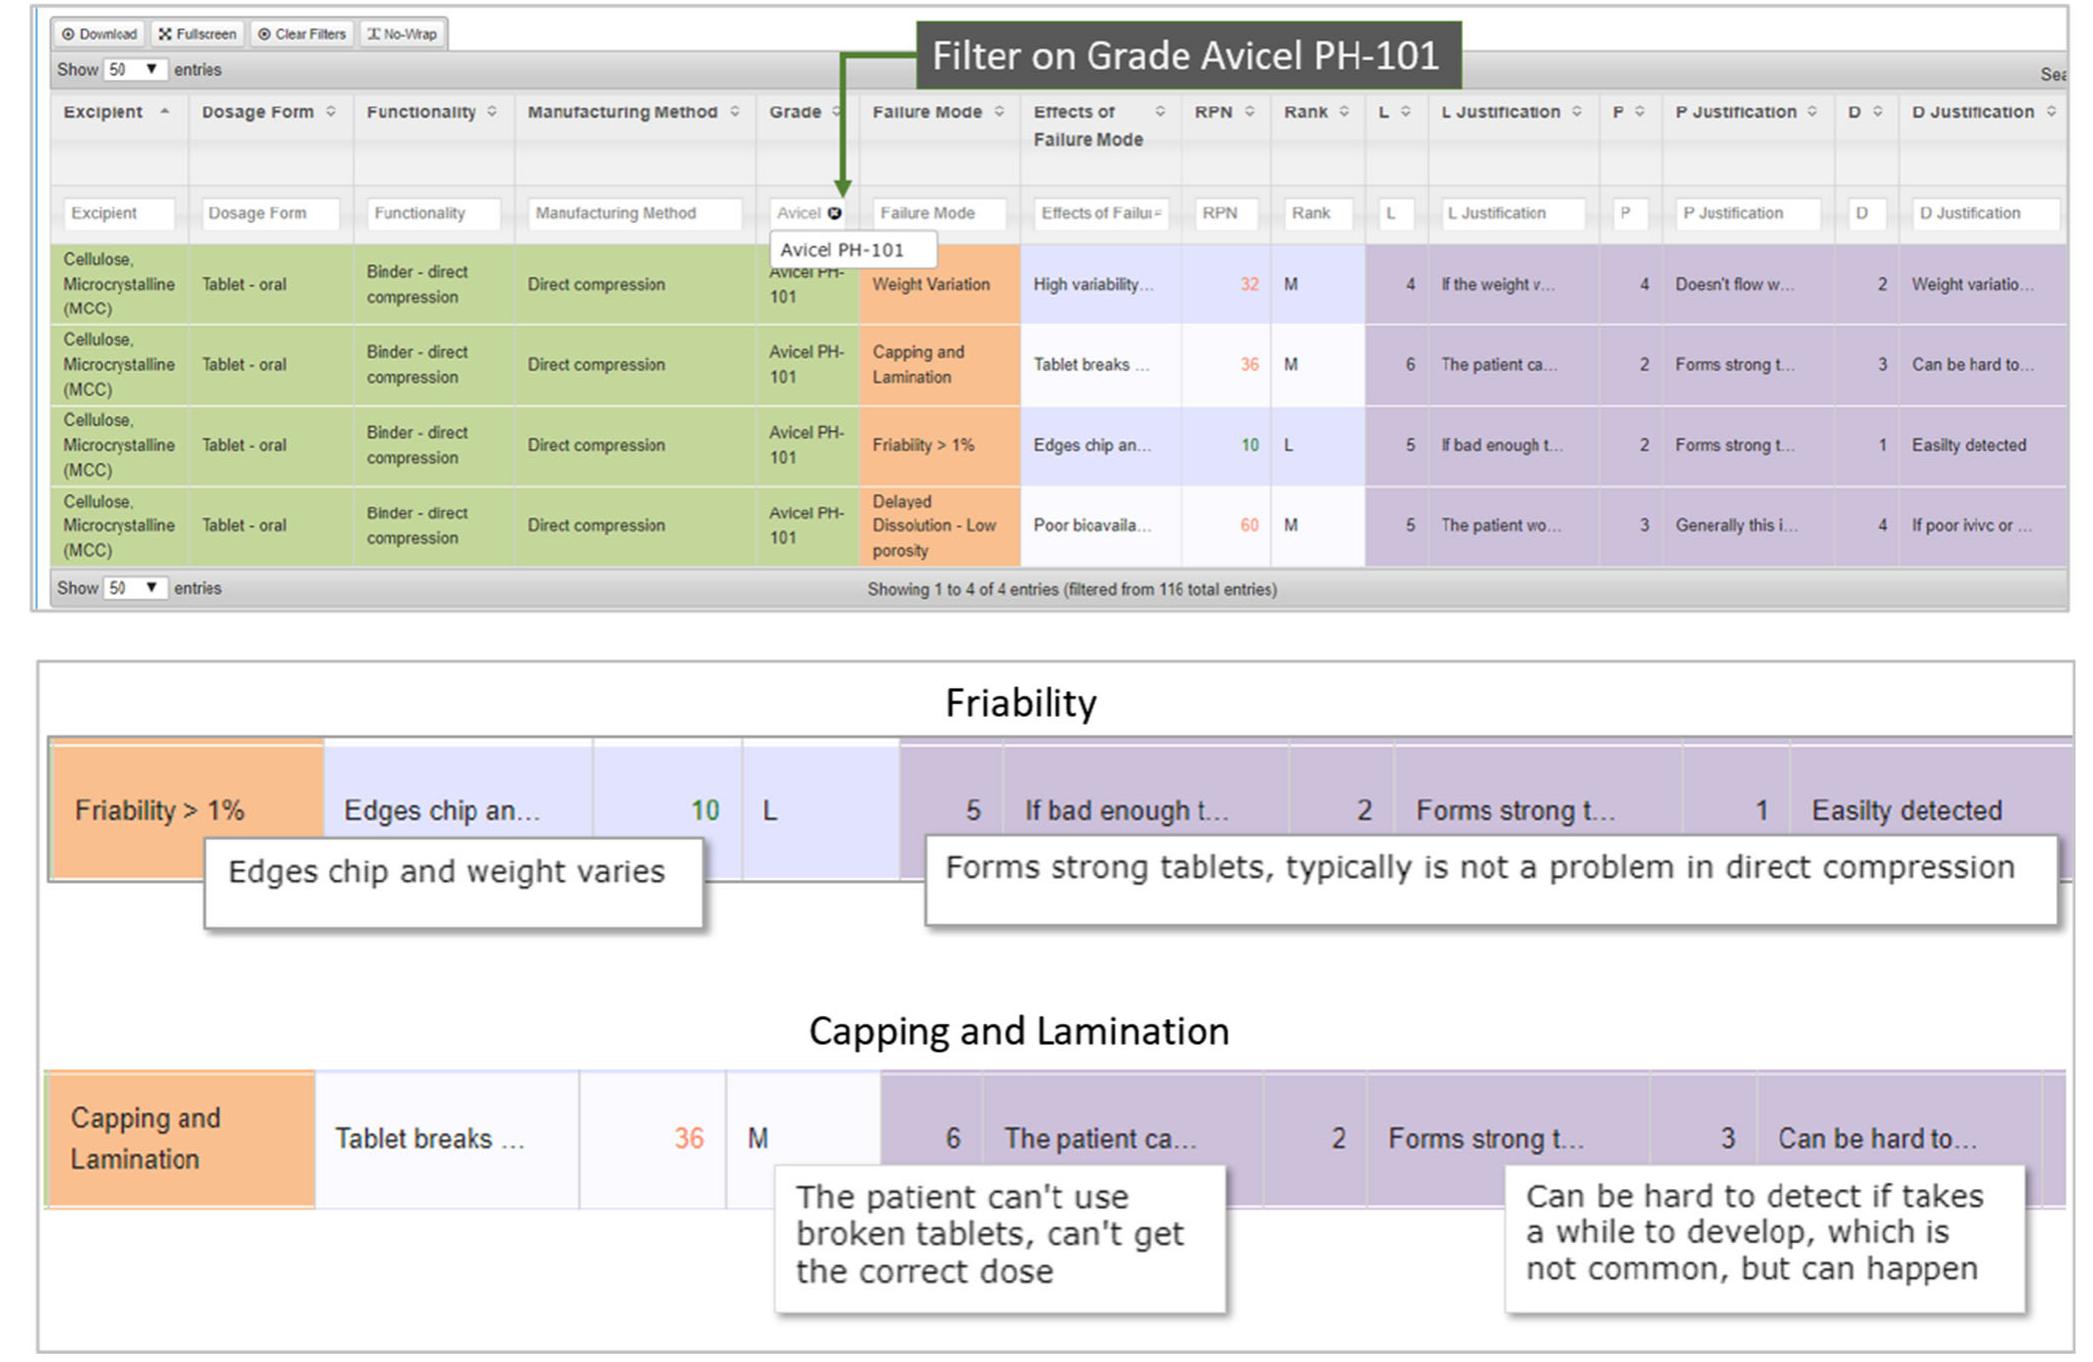Open top Show entries dropdown
This screenshot has height=1362, width=2093.
click(x=134, y=70)
